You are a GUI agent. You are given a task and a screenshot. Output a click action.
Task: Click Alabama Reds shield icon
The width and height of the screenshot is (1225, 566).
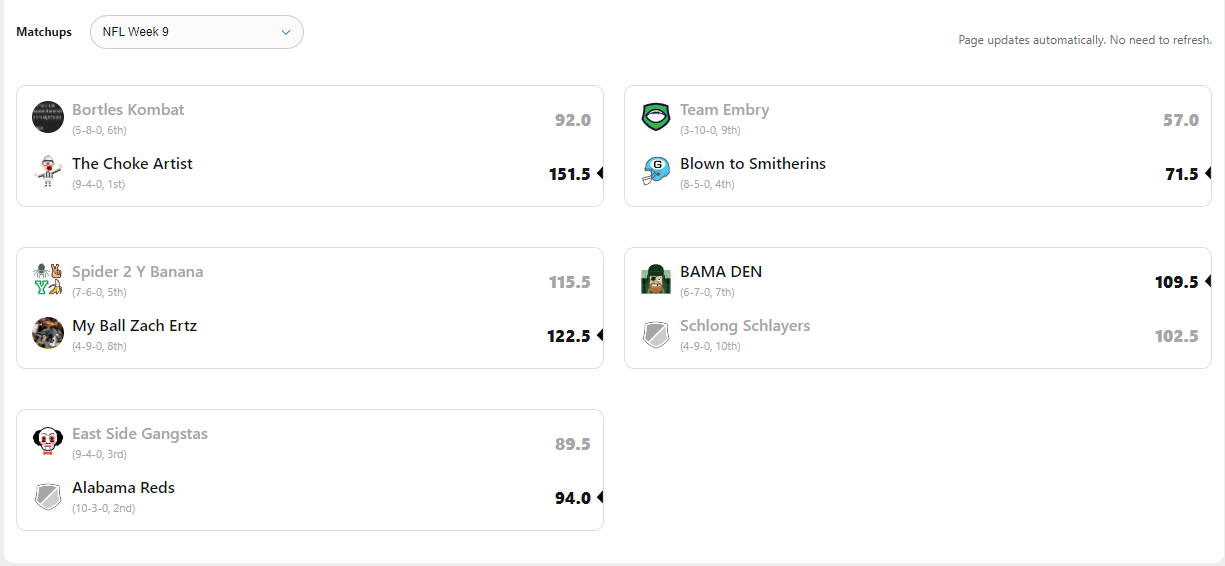click(x=48, y=495)
